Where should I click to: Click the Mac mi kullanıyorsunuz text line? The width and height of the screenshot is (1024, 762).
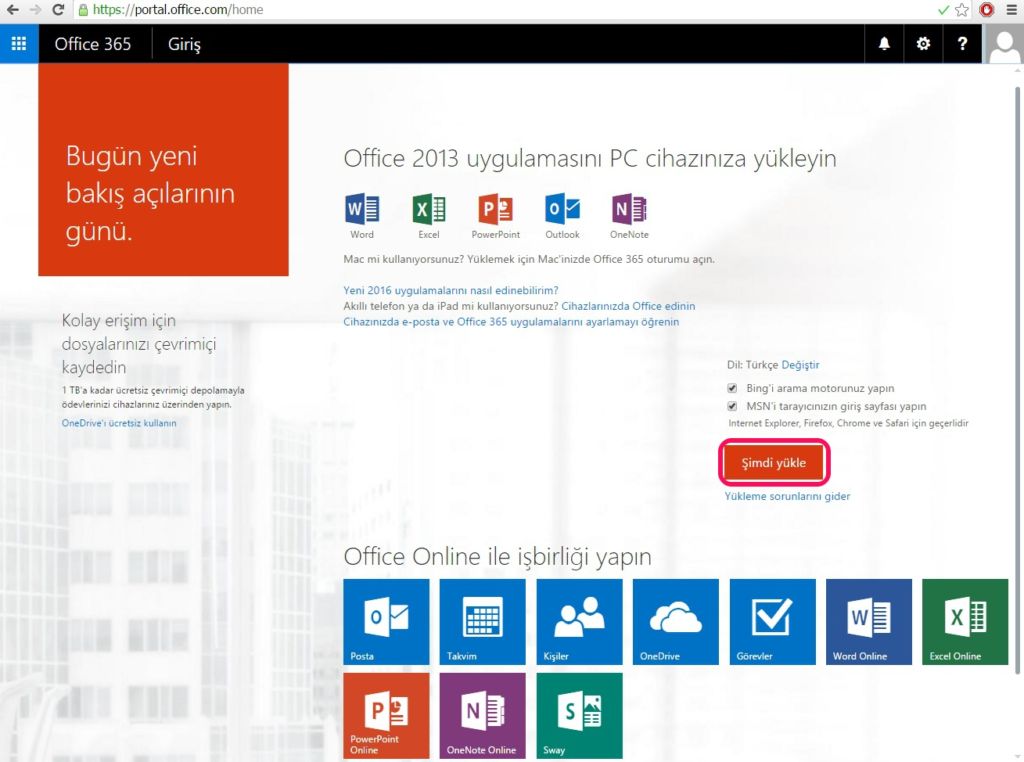pyautogui.click(x=529, y=259)
